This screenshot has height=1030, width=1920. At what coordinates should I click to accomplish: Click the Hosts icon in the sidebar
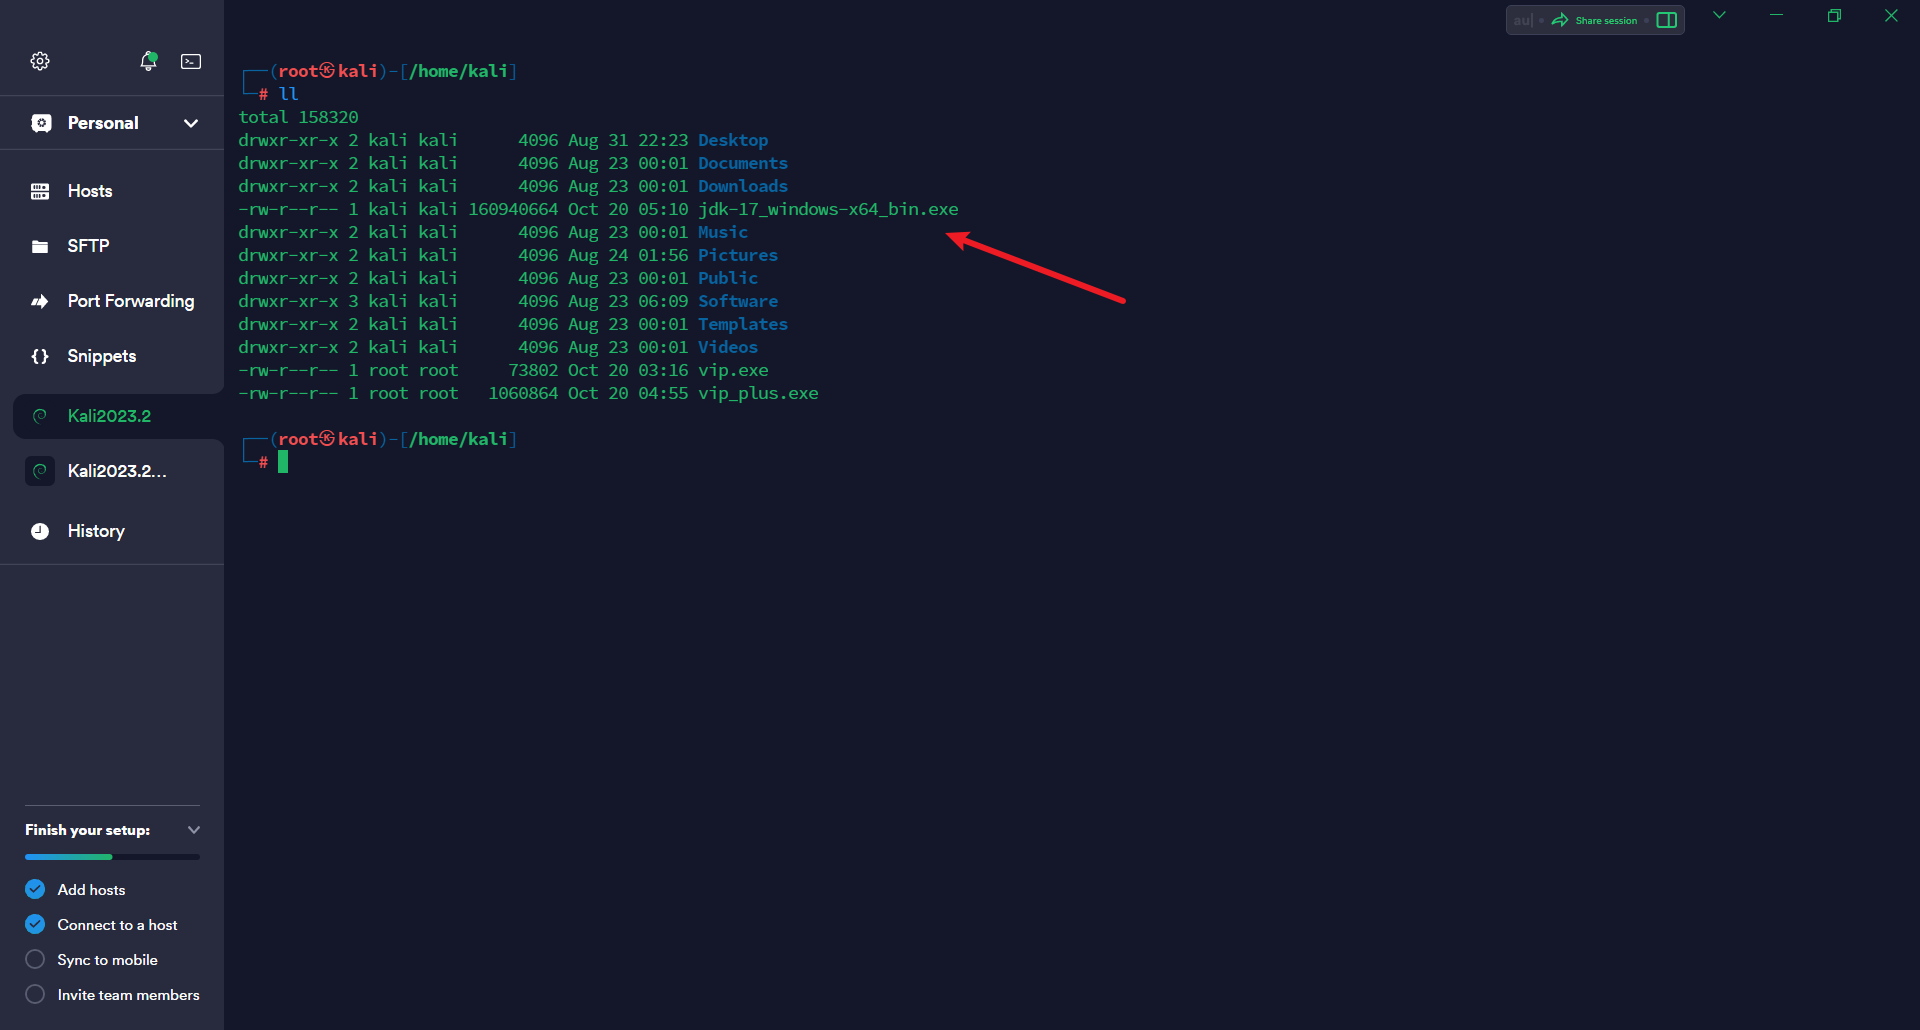[x=40, y=191]
